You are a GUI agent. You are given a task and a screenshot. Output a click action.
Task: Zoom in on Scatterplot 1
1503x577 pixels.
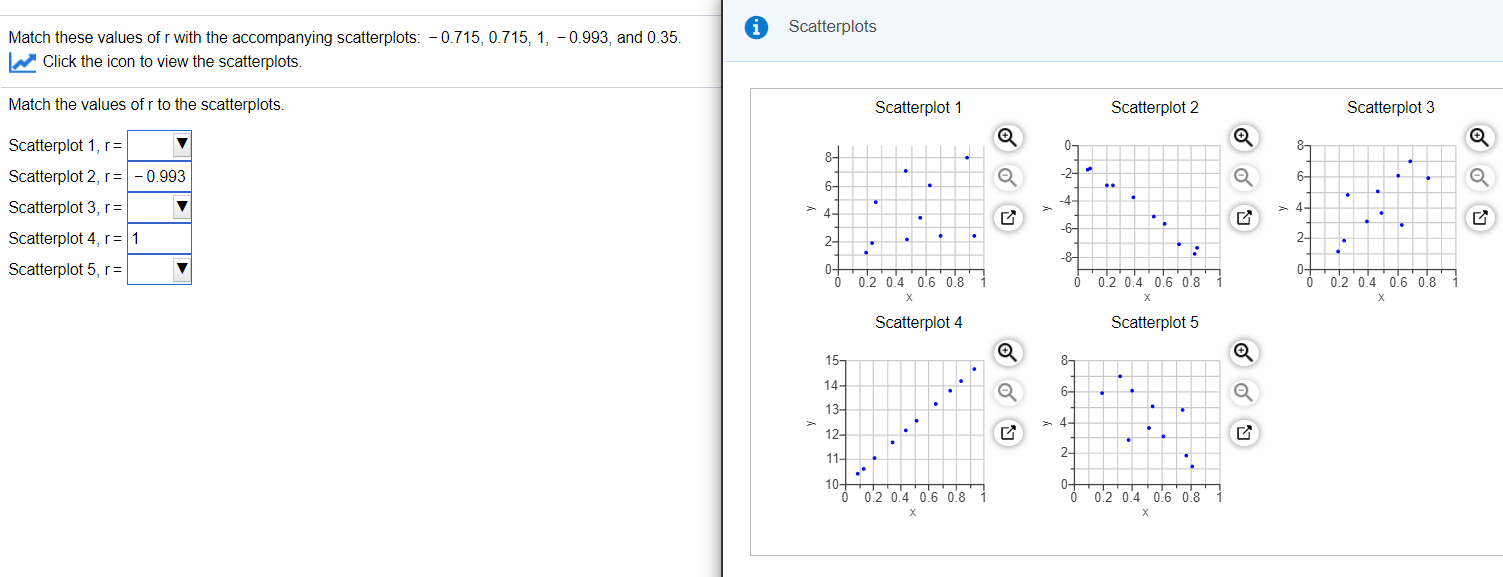click(1007, 138)
